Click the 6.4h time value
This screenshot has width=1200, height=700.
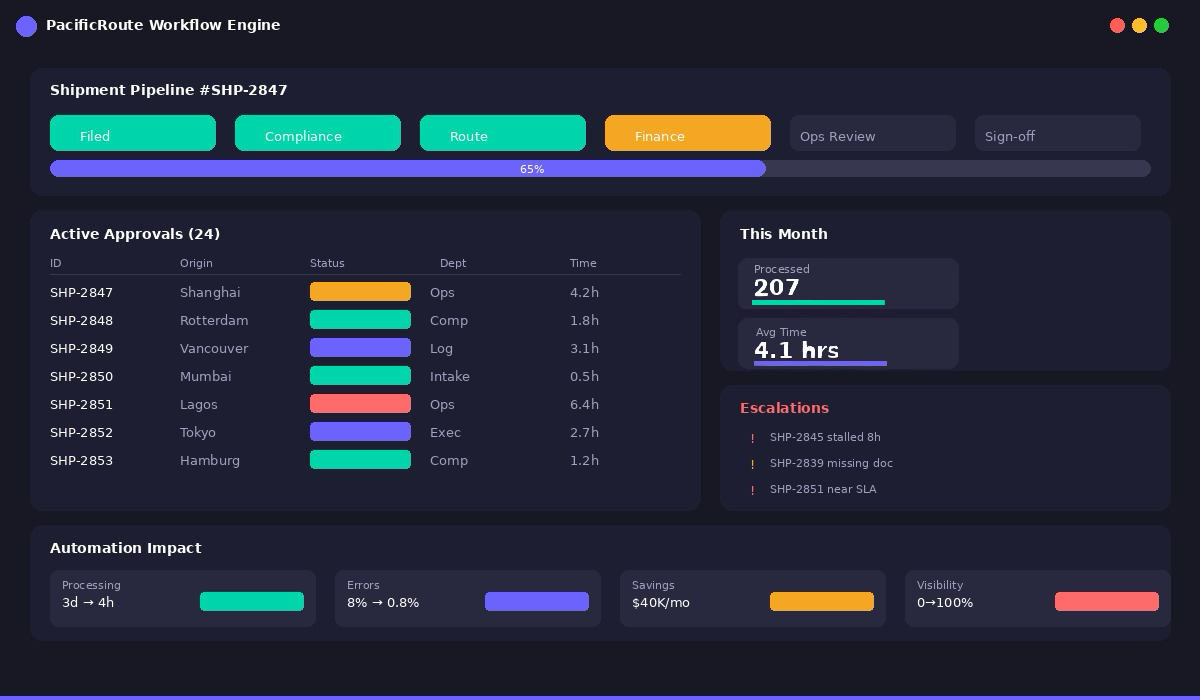(584, 405)
